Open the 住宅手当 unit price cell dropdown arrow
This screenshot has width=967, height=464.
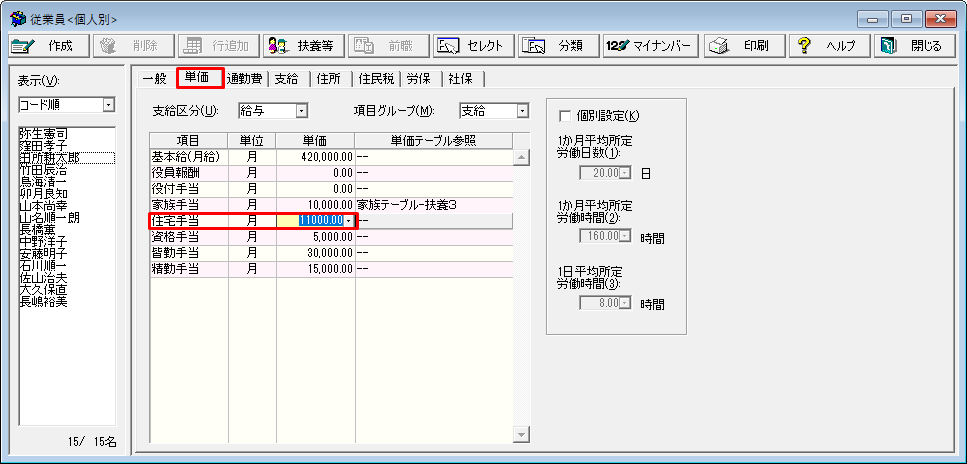349,220
